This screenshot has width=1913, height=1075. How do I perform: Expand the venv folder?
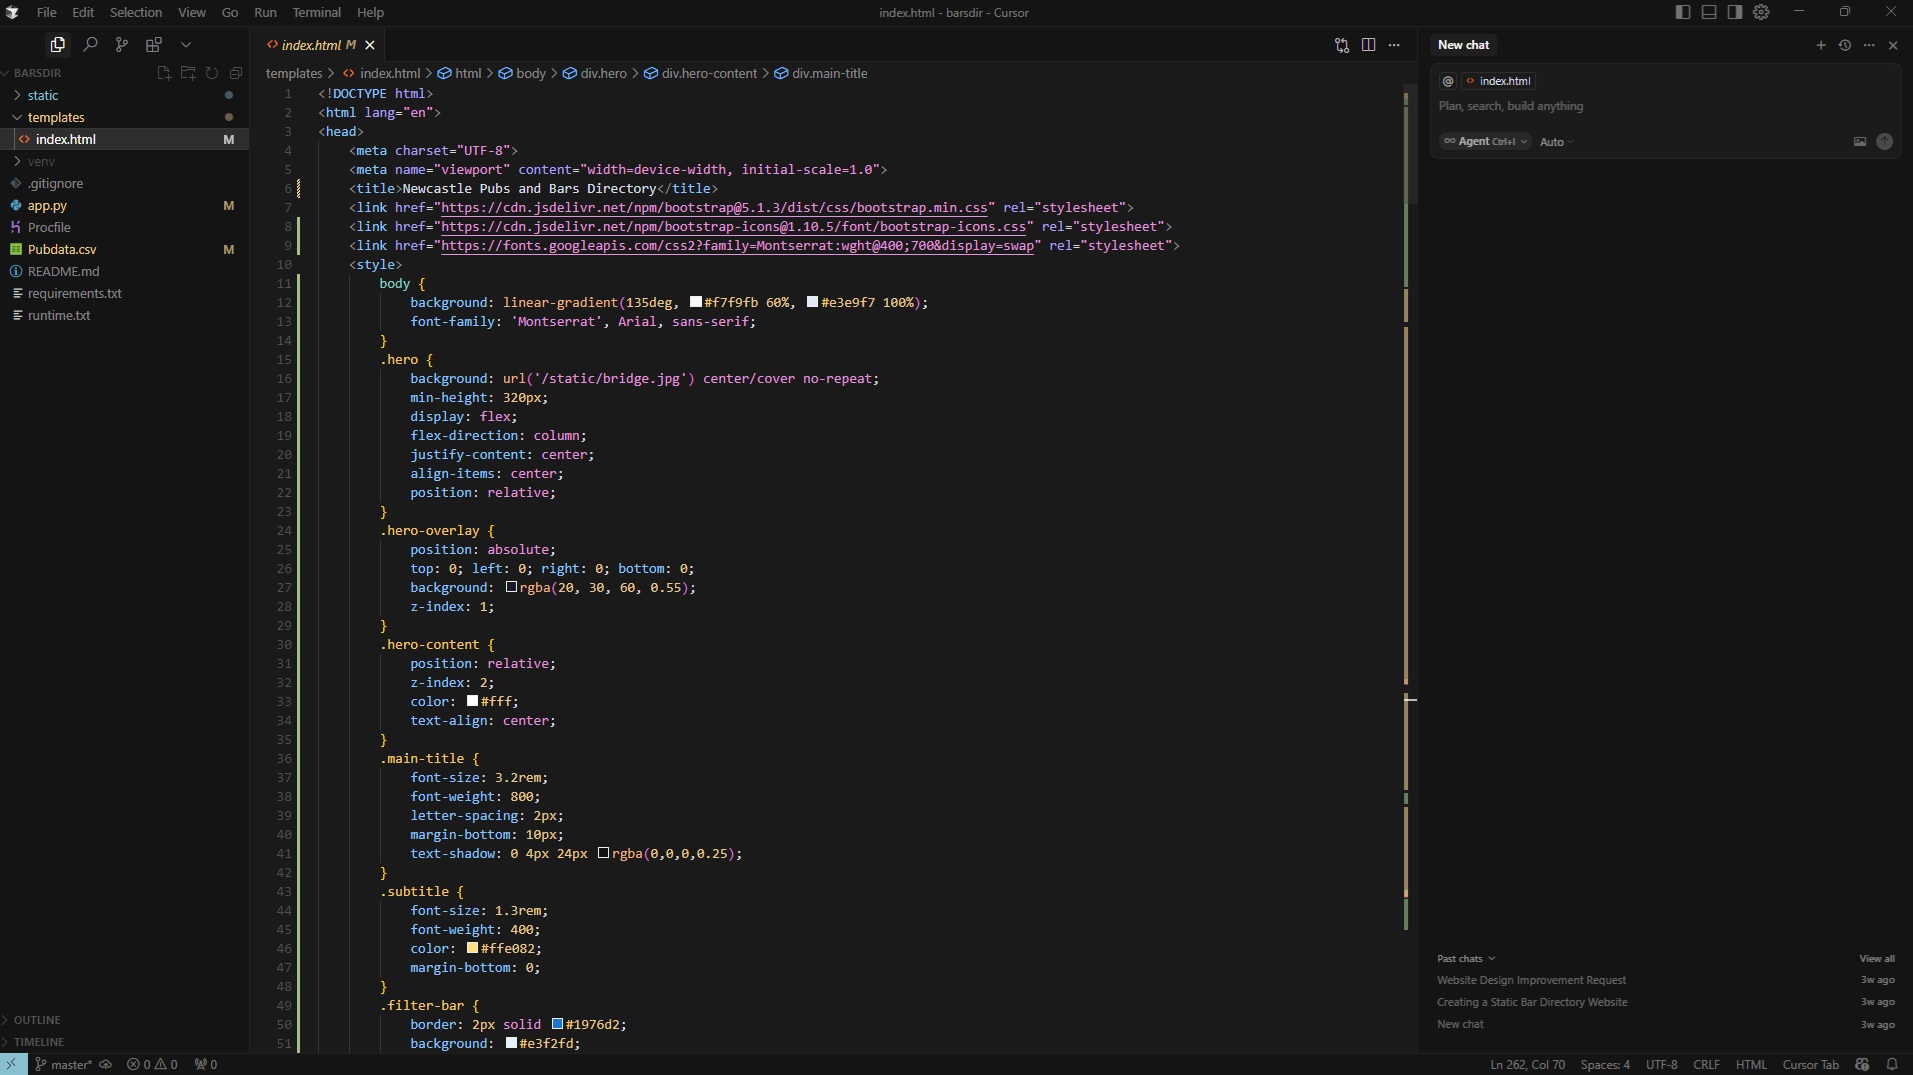pos(41,161)
